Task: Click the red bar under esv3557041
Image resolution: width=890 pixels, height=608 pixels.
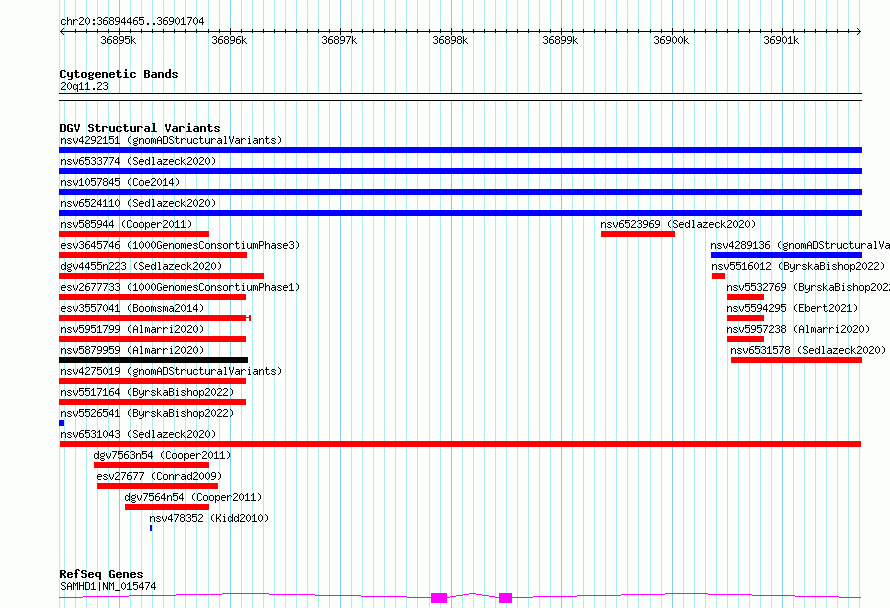Action: point(155,318)
